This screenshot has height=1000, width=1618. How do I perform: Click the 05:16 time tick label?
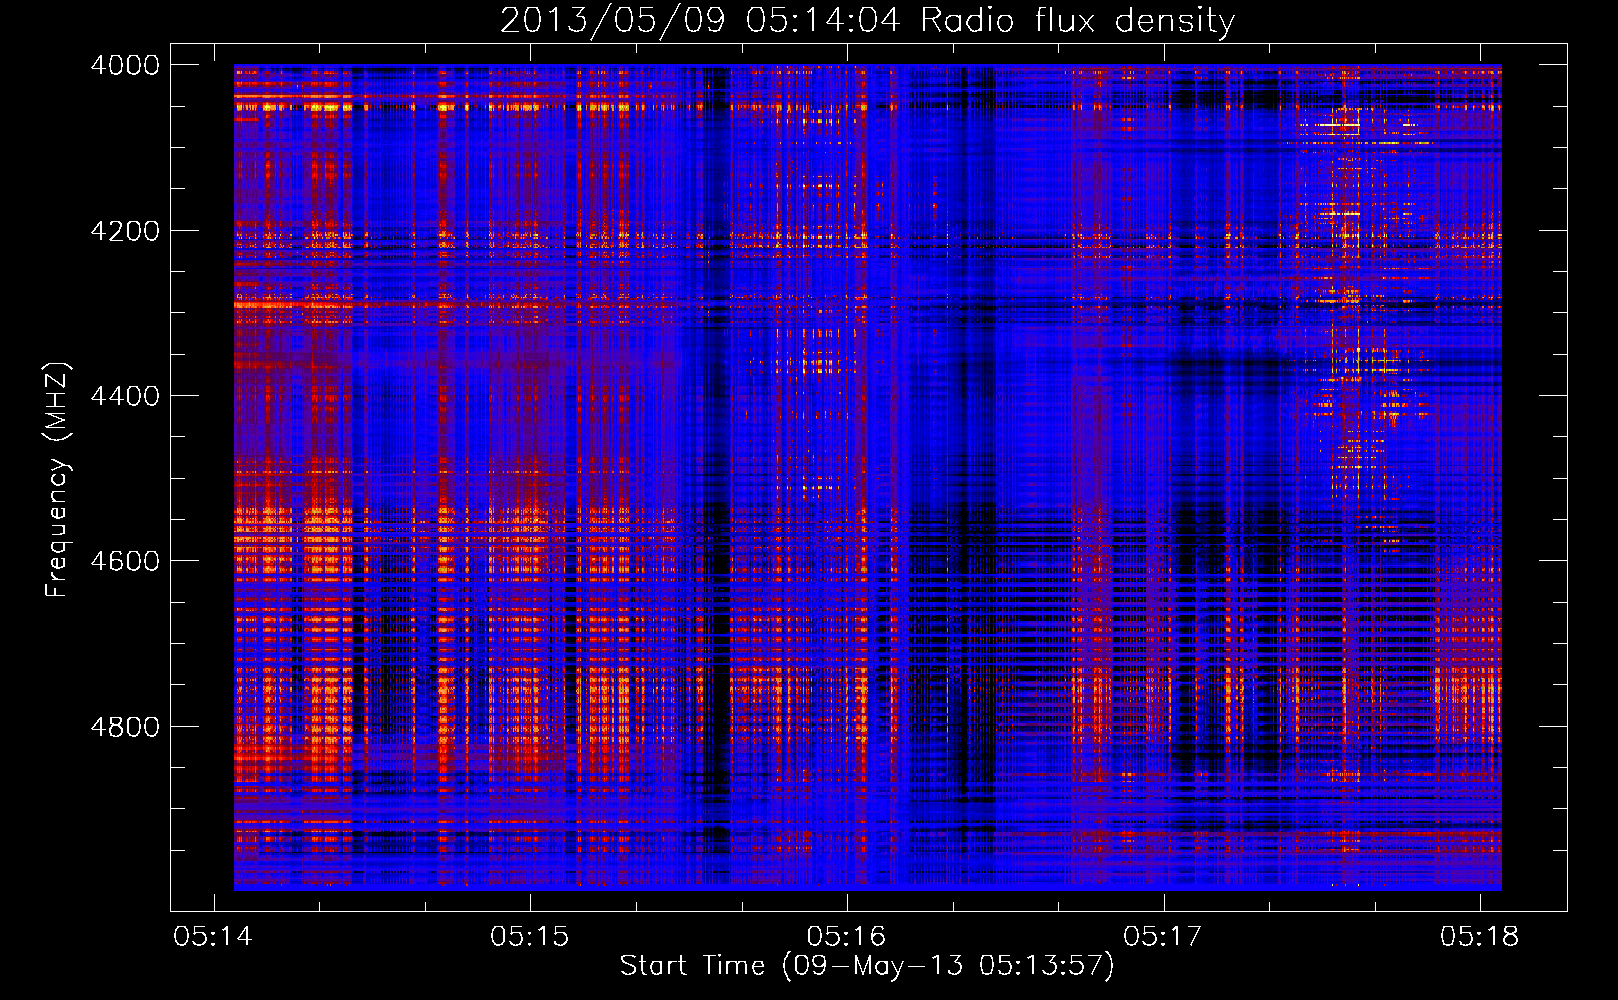pyautogui.click(x=847, y=937)
